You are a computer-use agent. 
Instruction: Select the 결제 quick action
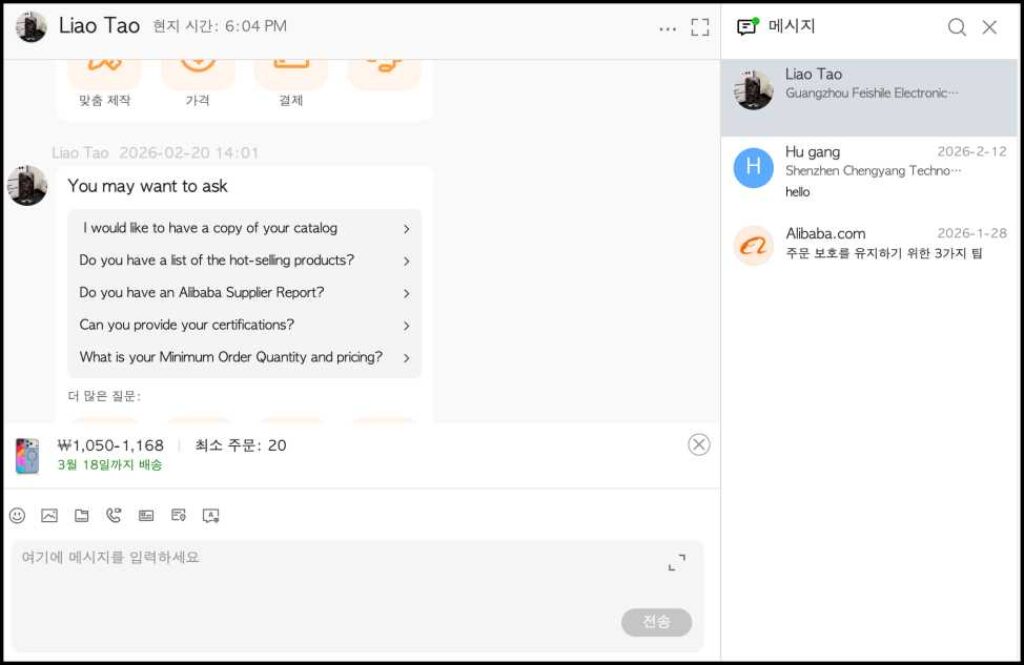[291, 82]
